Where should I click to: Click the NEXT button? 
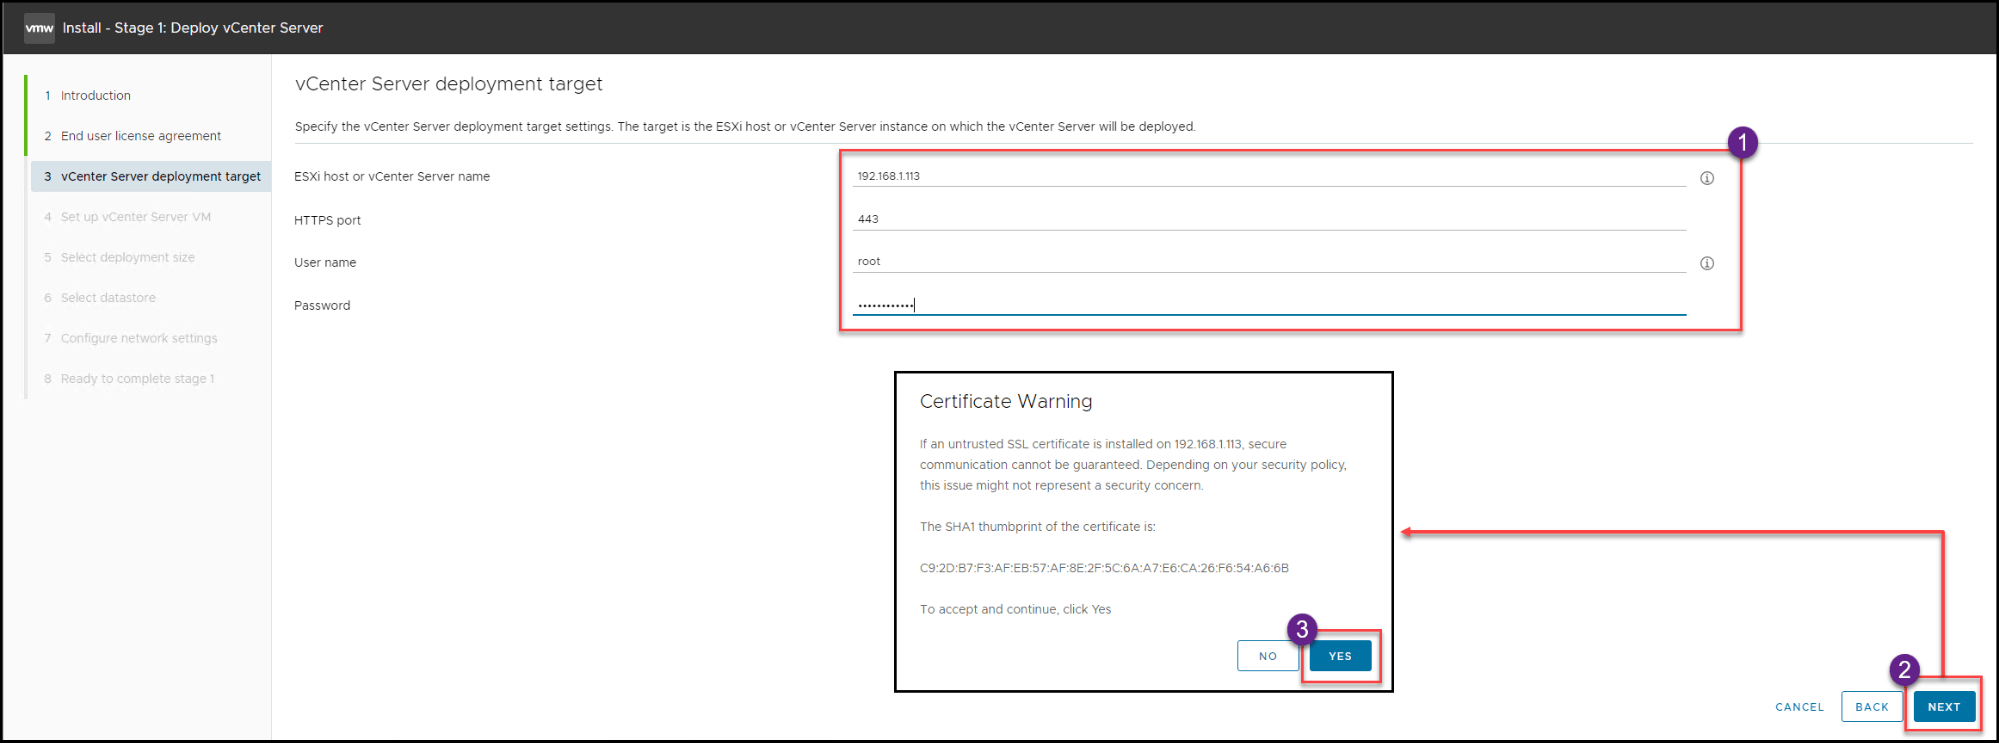pyautogui.click(x=1944, y=707)
